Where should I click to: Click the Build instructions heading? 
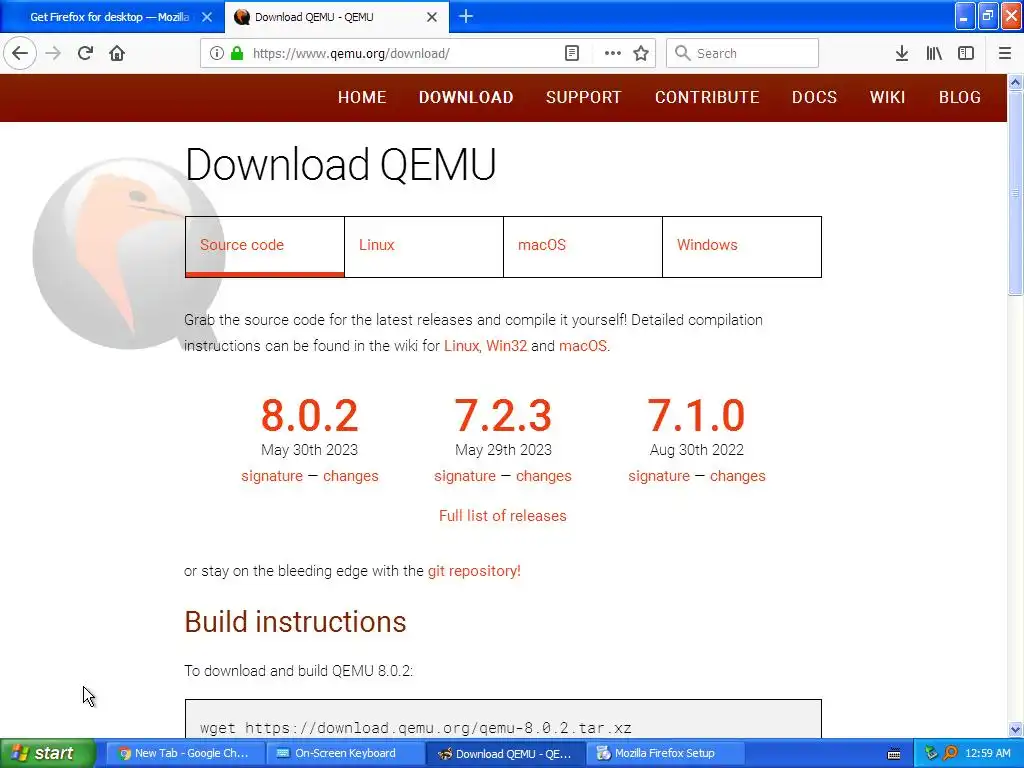295,622
